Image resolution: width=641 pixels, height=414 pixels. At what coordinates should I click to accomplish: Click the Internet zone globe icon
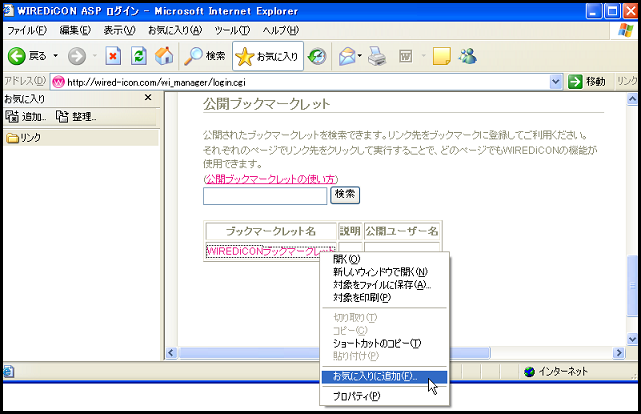(529, 371)
